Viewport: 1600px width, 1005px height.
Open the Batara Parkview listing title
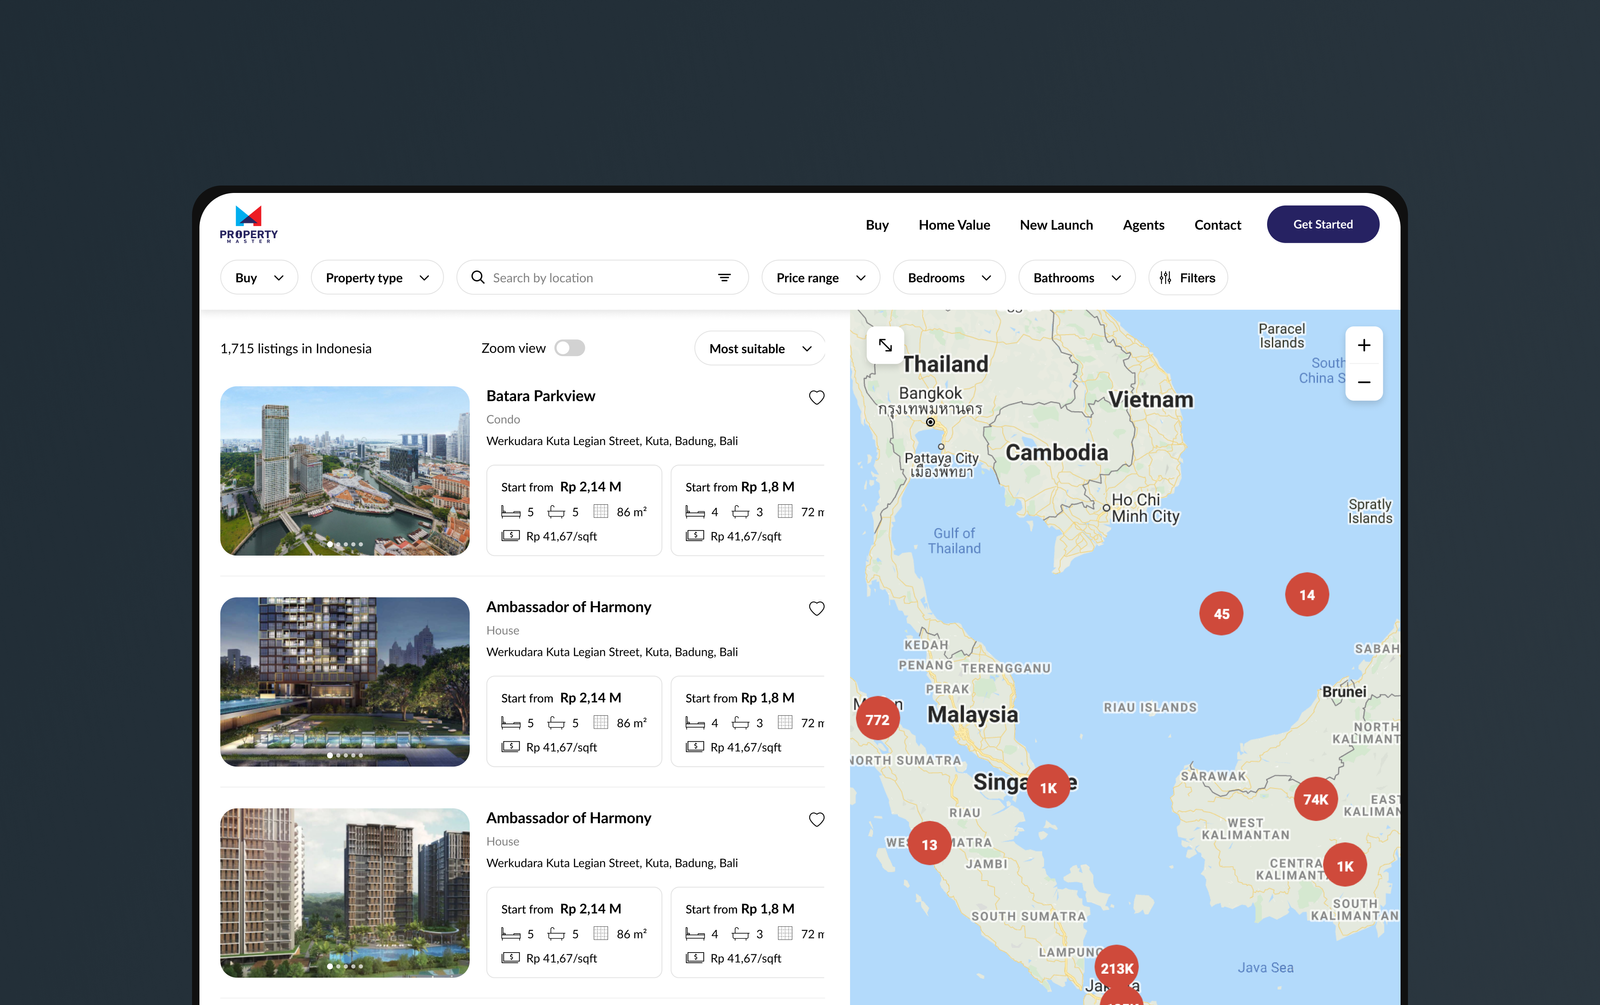tap(540, 396)
